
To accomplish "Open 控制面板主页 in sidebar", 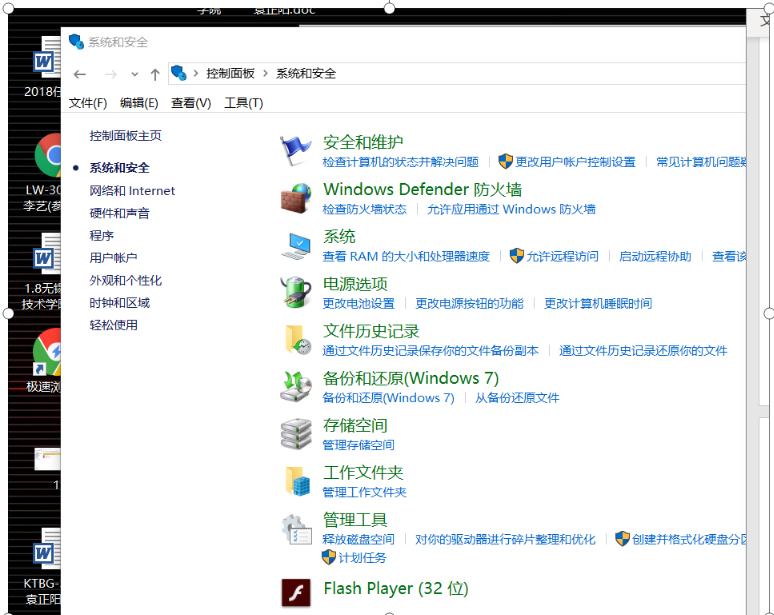I will tap(125, 136).
